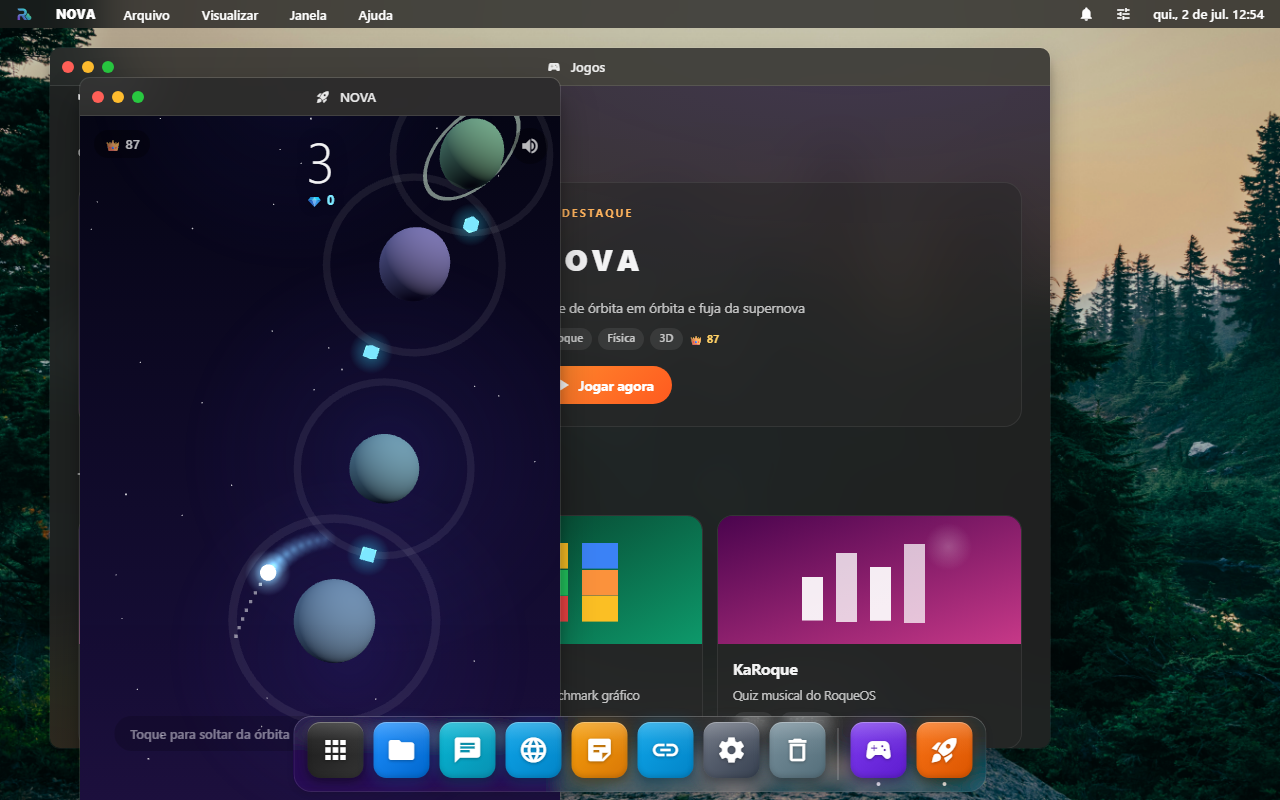Open the Janela menu
Viewport: 1280px width, 800px height.
pos(308,15)
